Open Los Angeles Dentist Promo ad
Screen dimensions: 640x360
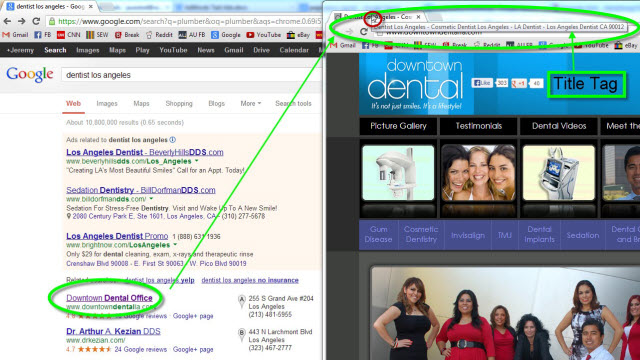117,236
